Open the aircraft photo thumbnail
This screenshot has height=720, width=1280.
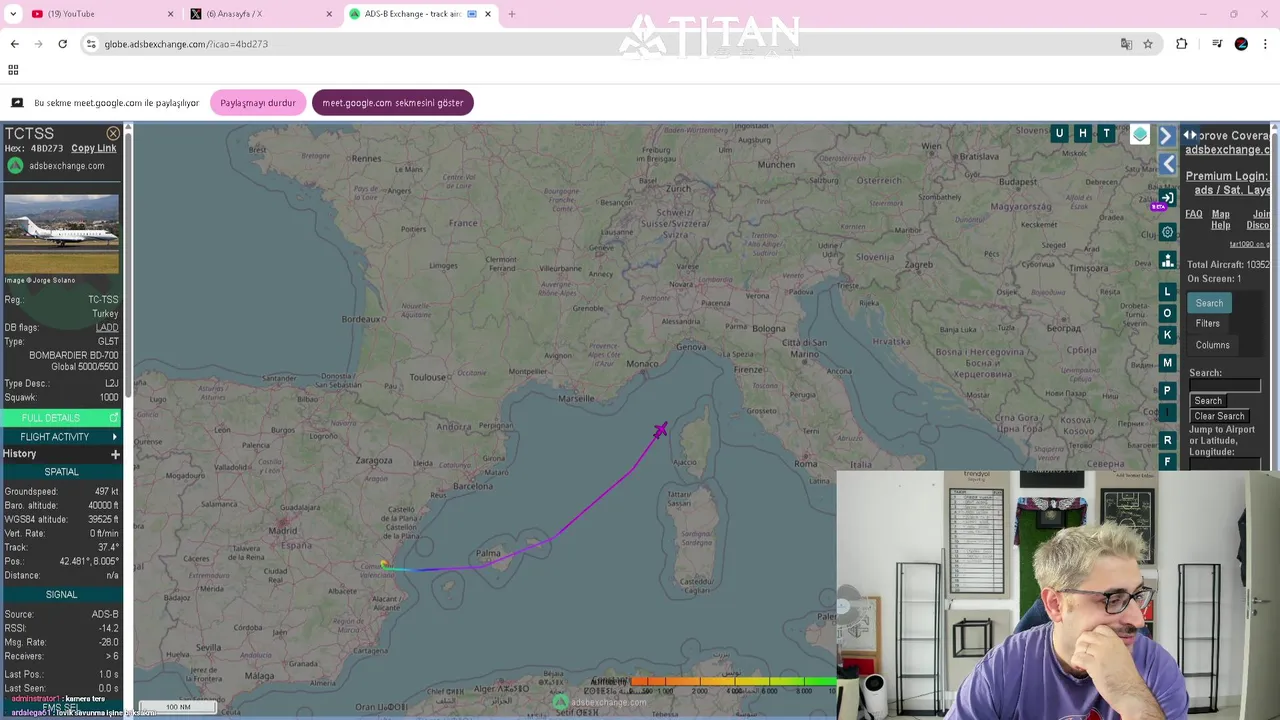[61, 234]
